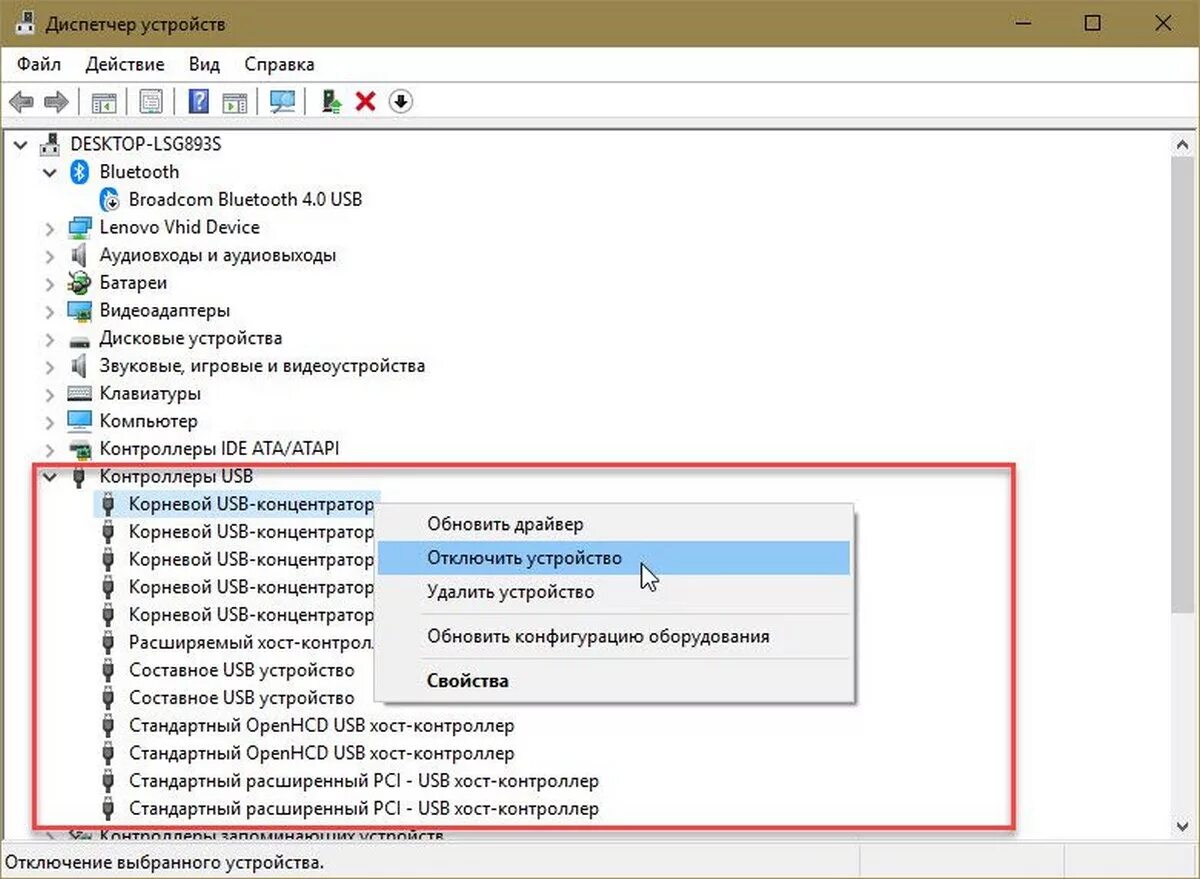
Task: Select Свойства in the context menu
Action: click(467, 680)
